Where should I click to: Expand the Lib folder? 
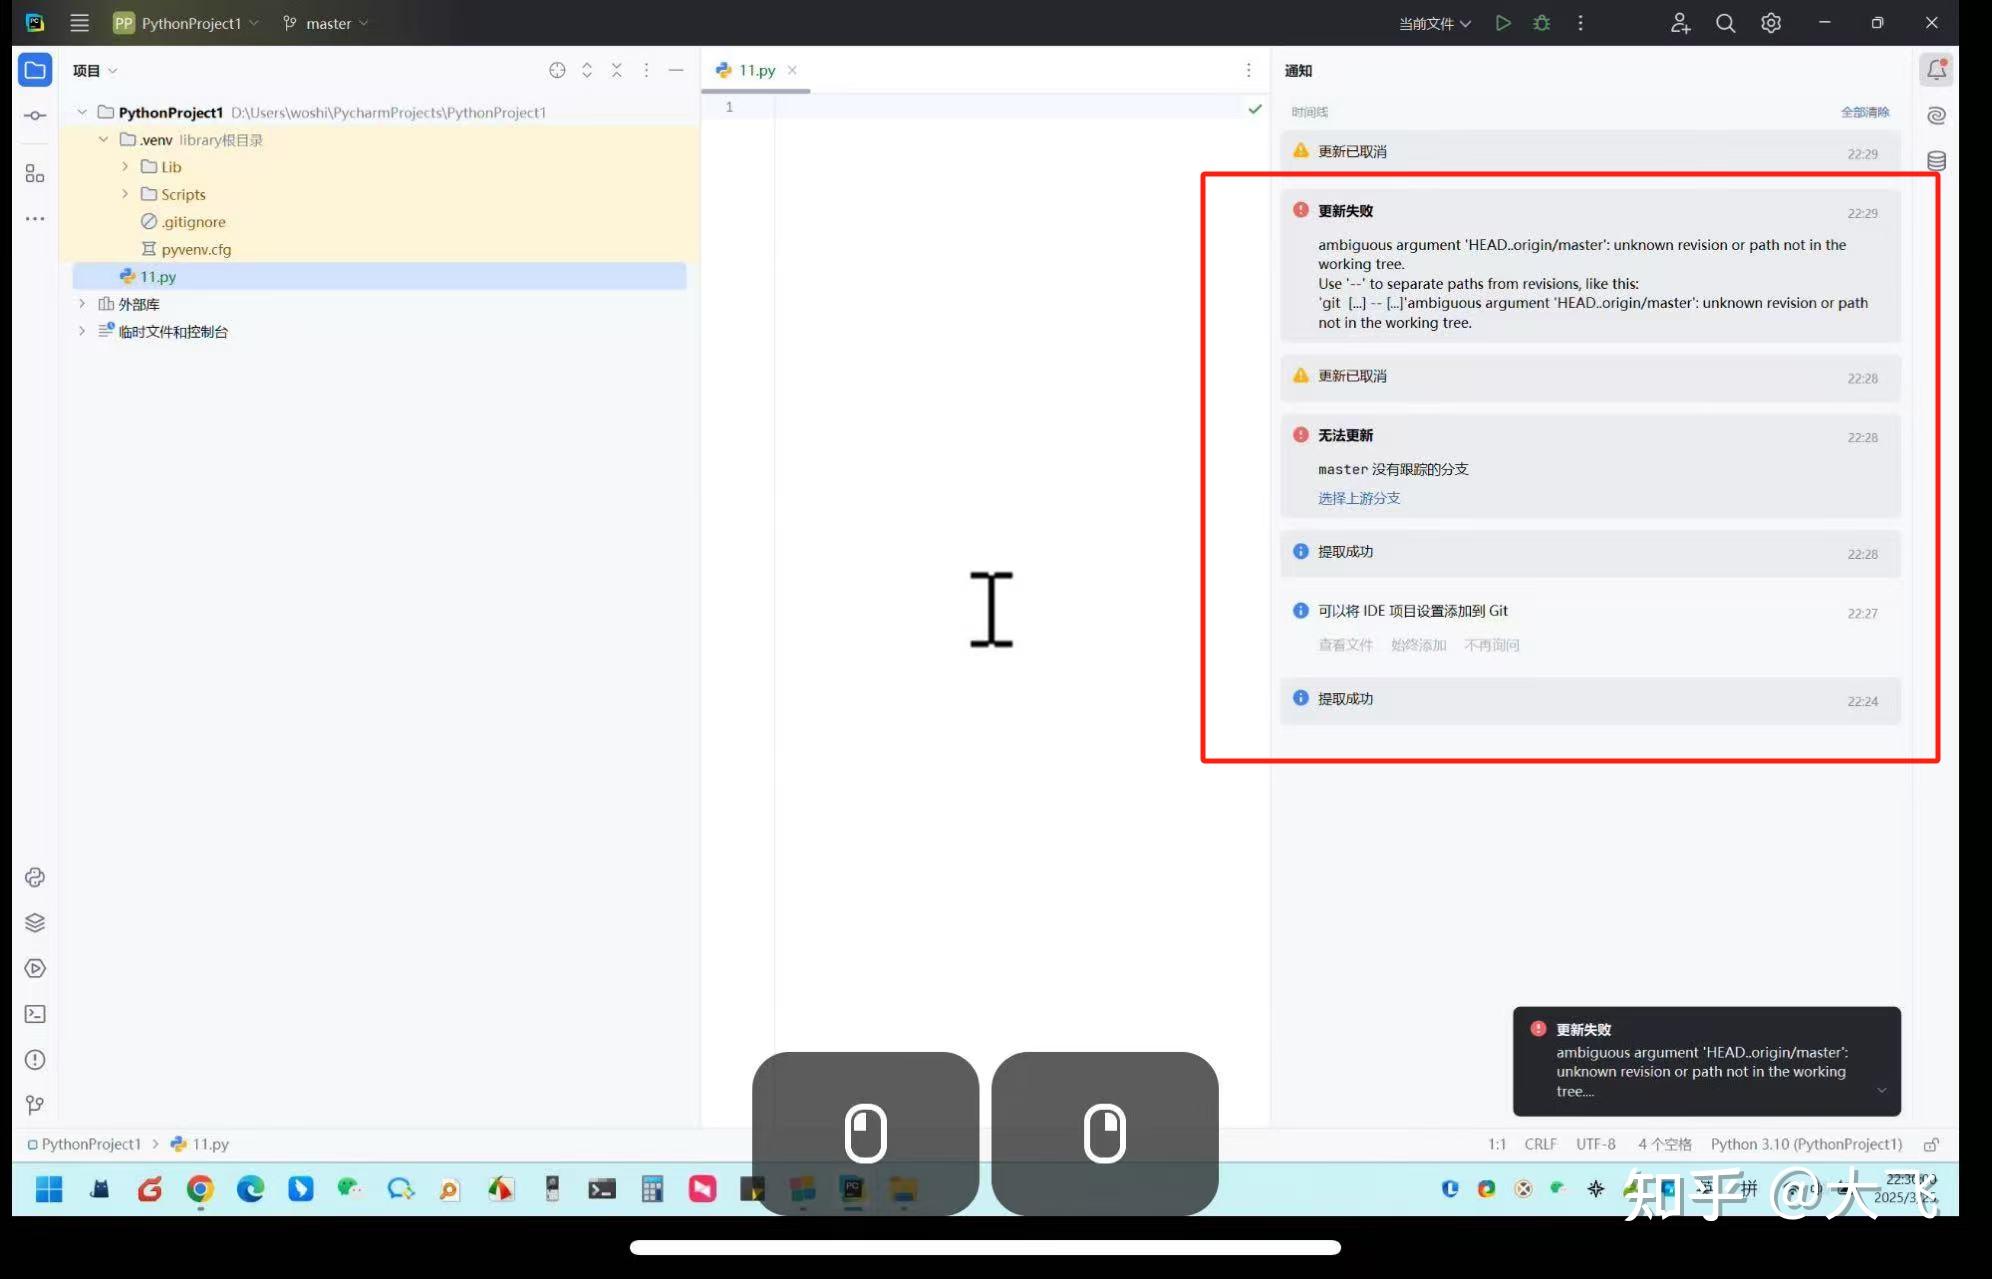point(124,167)
